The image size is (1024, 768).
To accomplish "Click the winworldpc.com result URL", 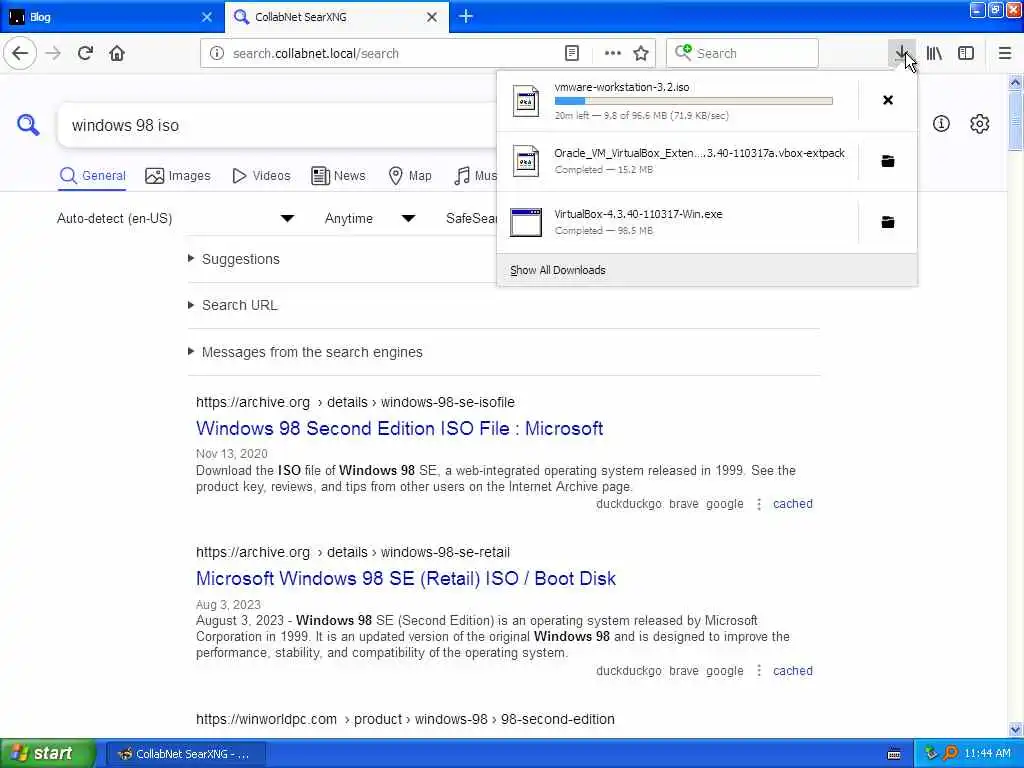I will point(405,719).
